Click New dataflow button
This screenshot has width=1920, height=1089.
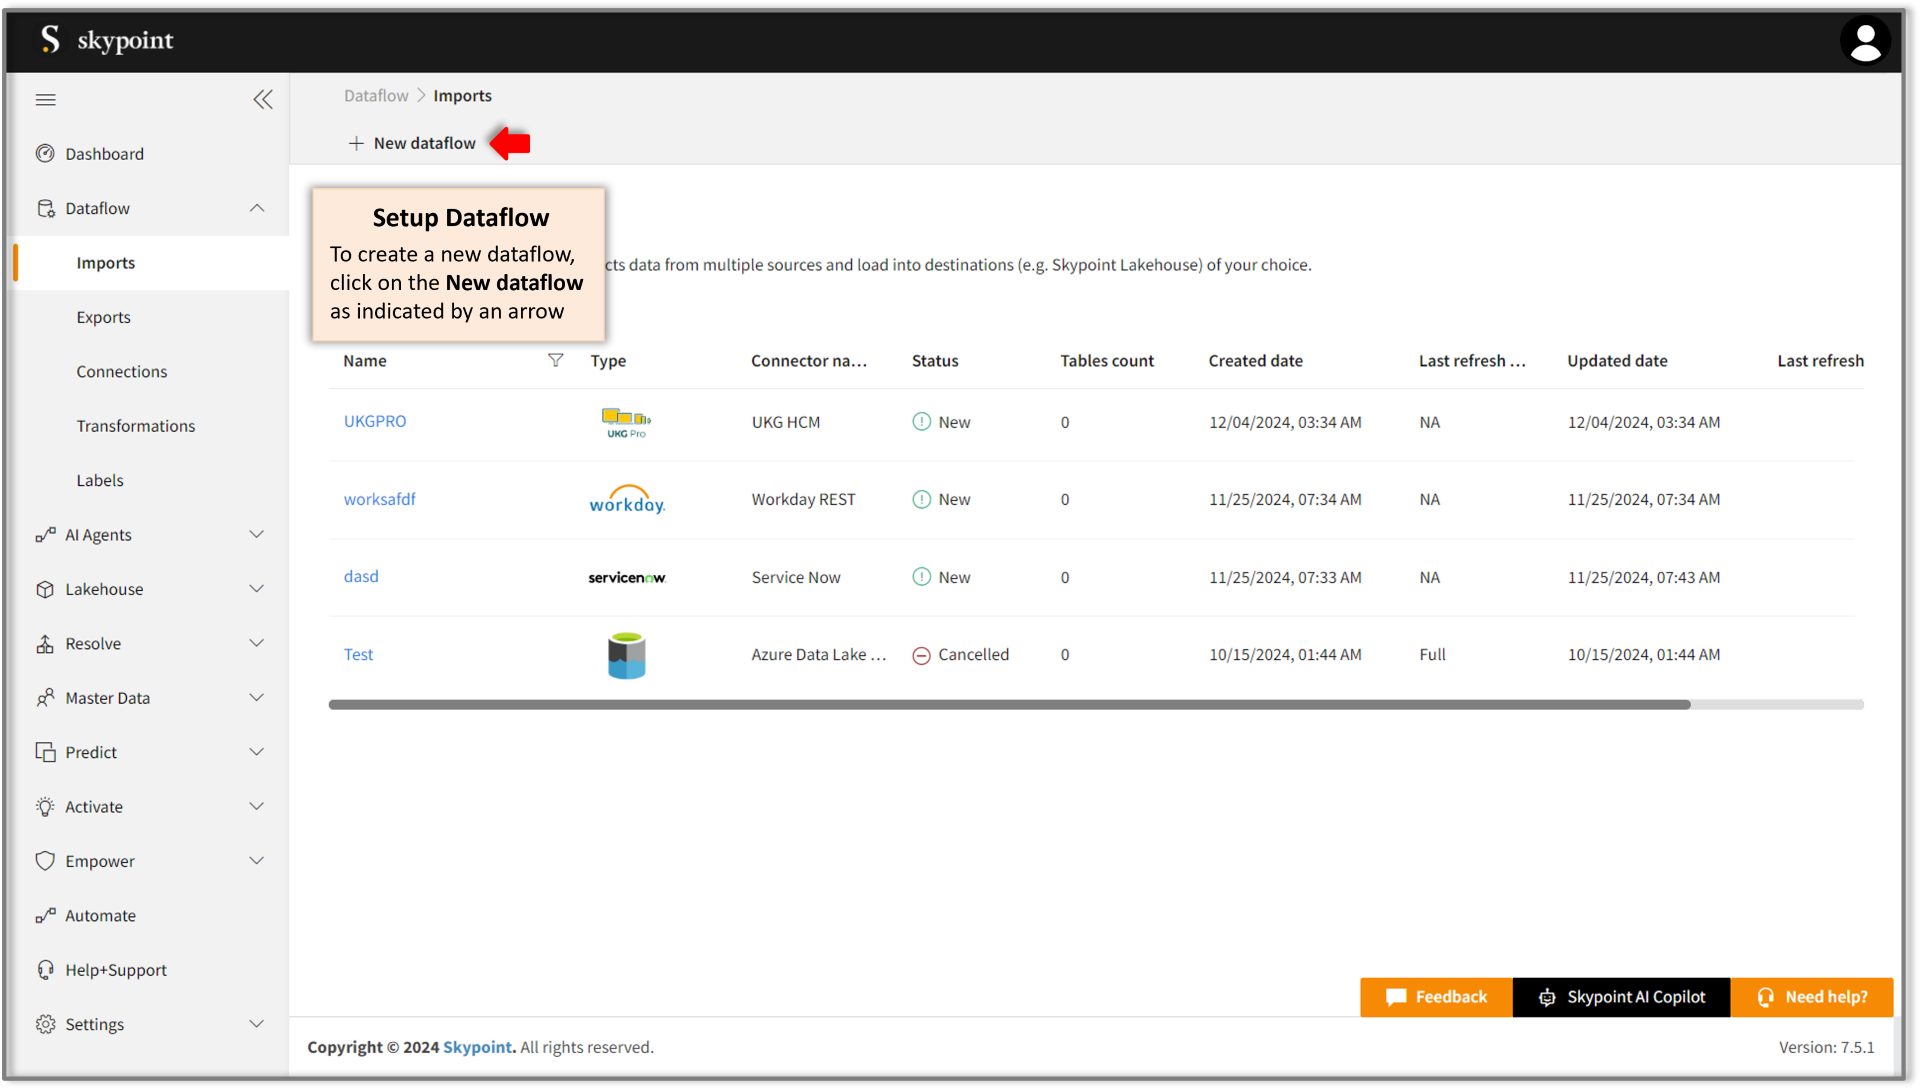tap(412, 143)
